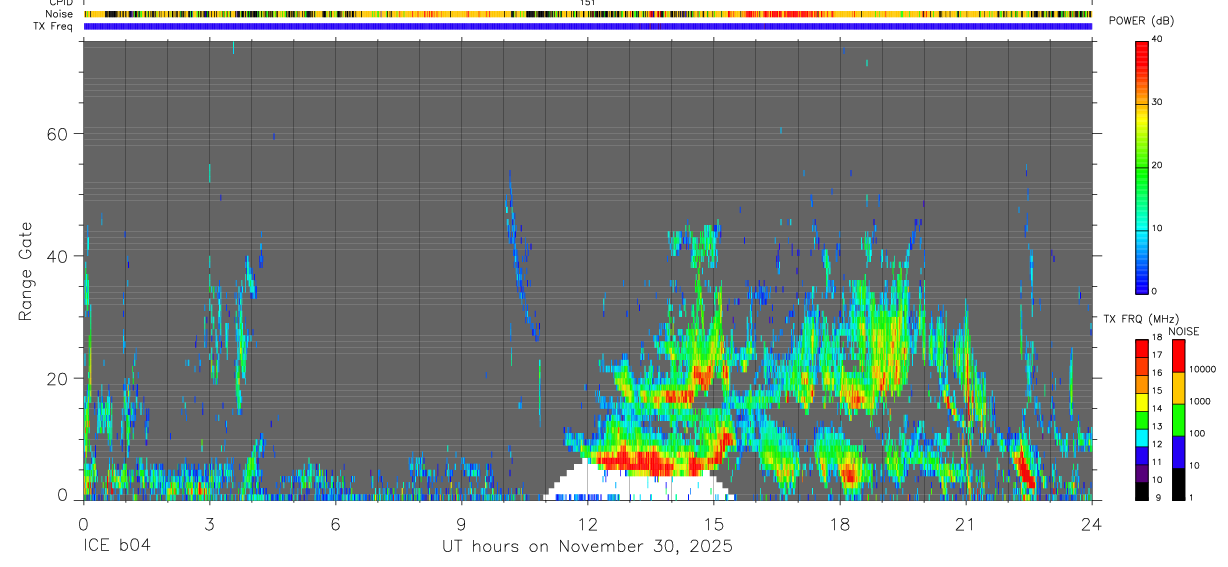The height and width of the screenshot is (567, 1228).
Task: Click the 12 hour mark on the time axis
Action: tap(588, 523)
